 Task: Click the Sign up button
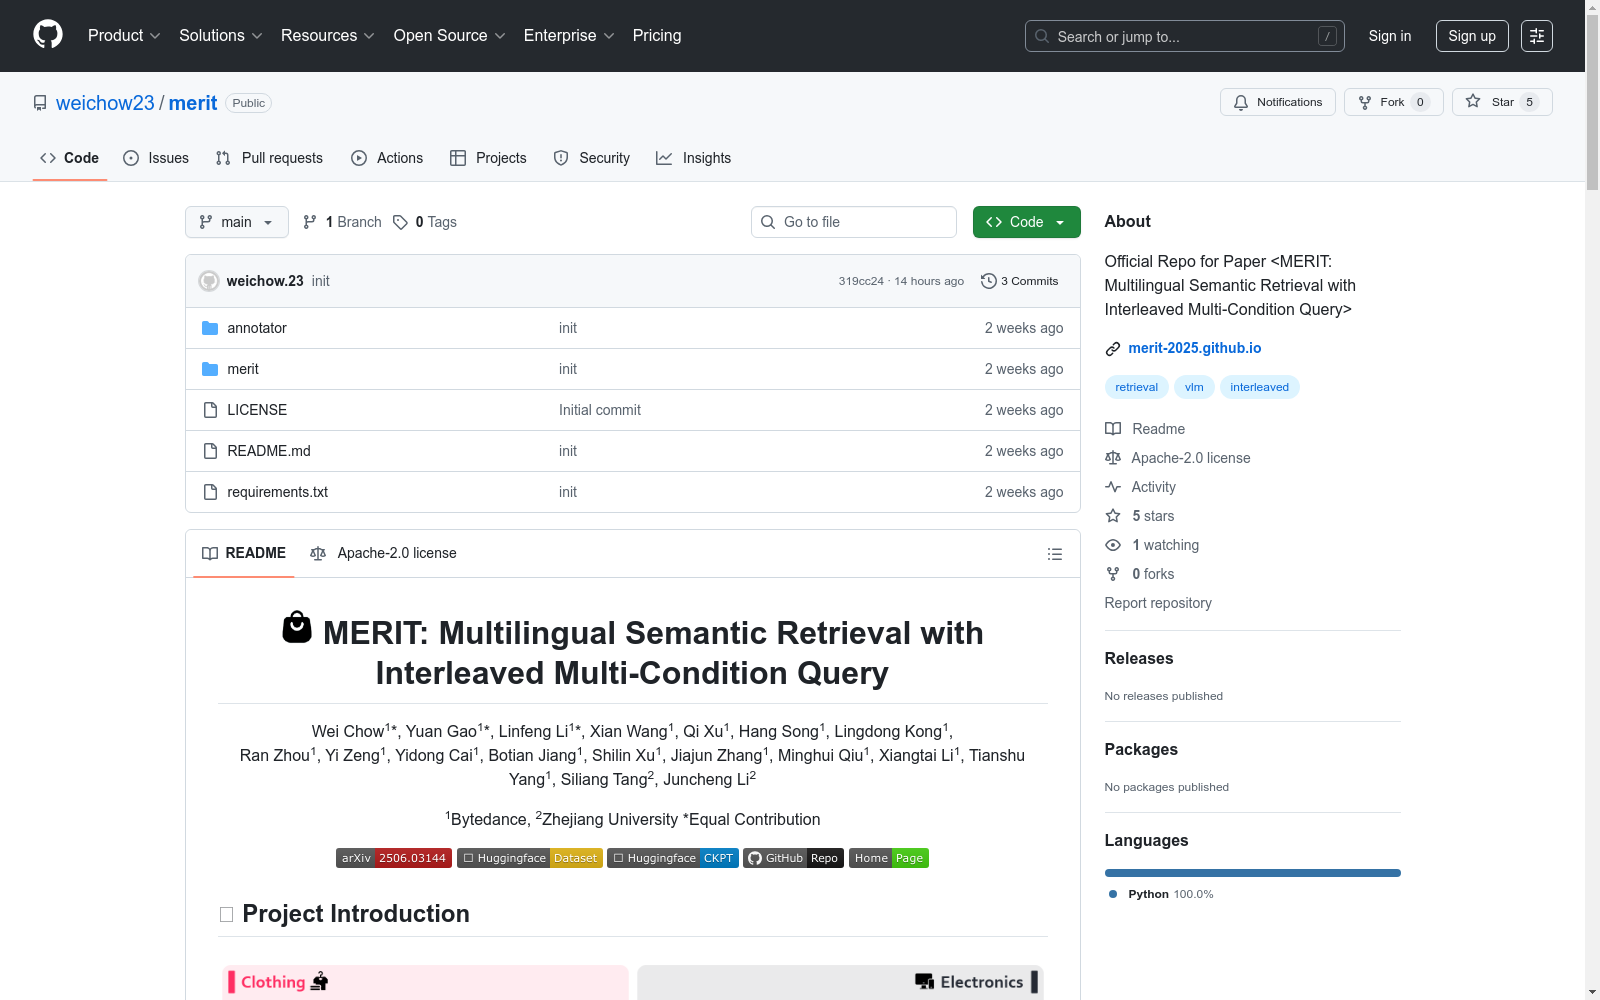pyautogui.click(x=1472, y=36)
